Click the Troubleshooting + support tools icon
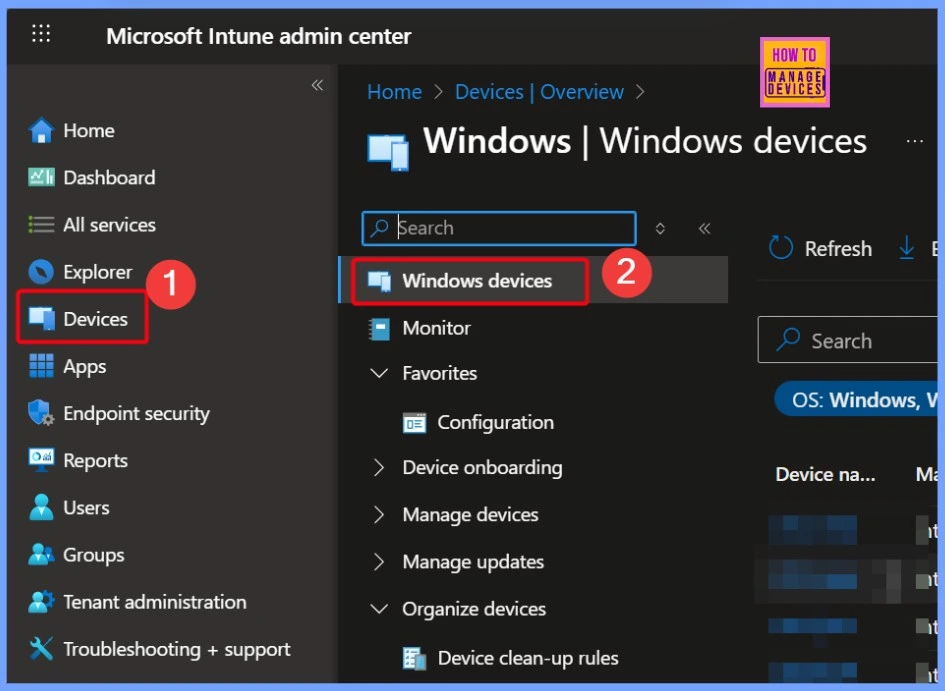Viewport: 945px width, 691px height. 41,649
